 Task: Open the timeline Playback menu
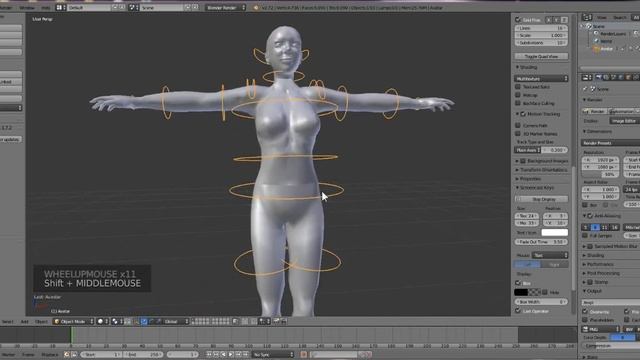point(50,355)
